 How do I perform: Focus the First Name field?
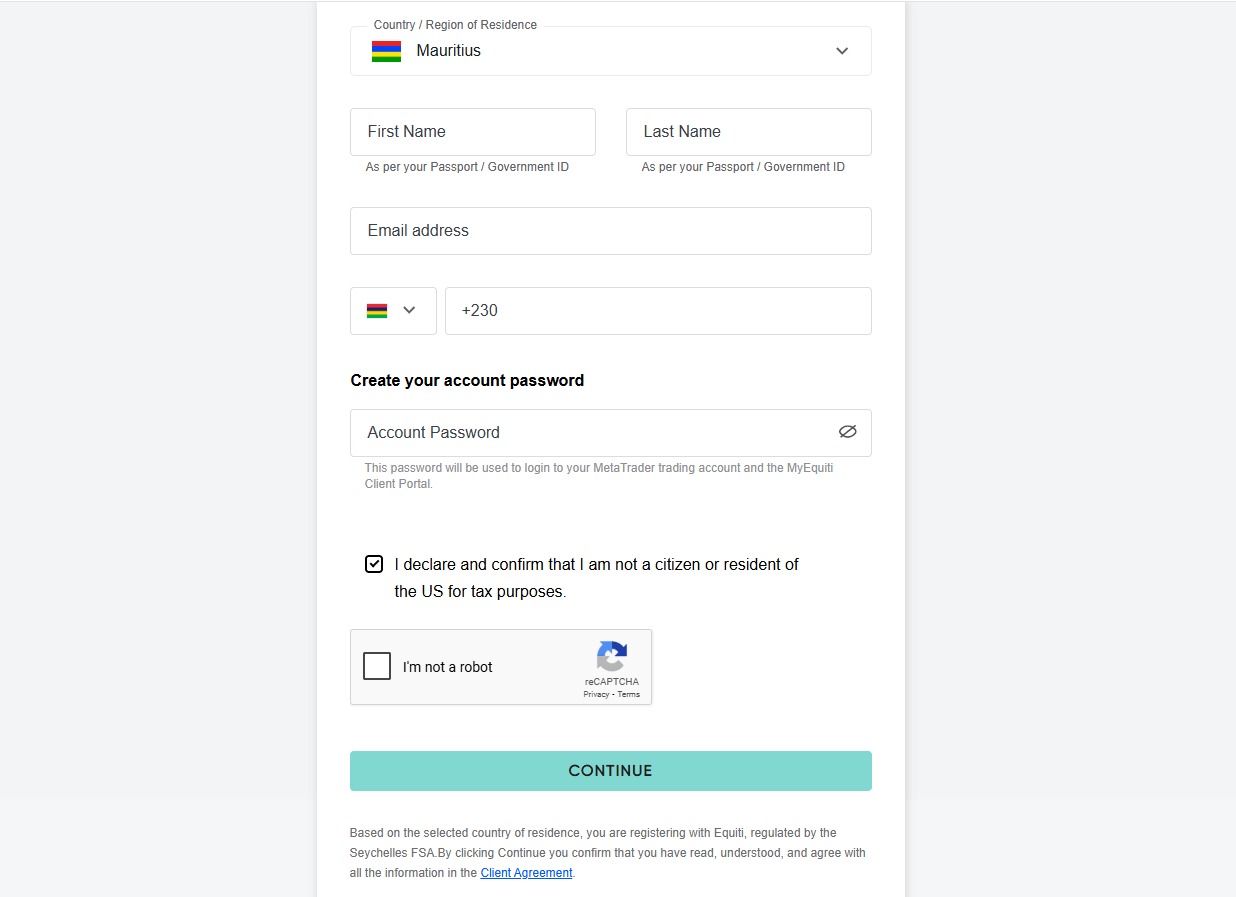[473, 132]
